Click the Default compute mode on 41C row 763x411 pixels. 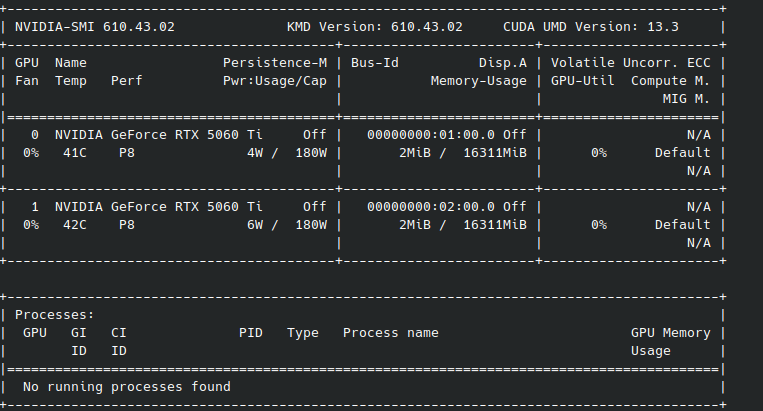682,153
